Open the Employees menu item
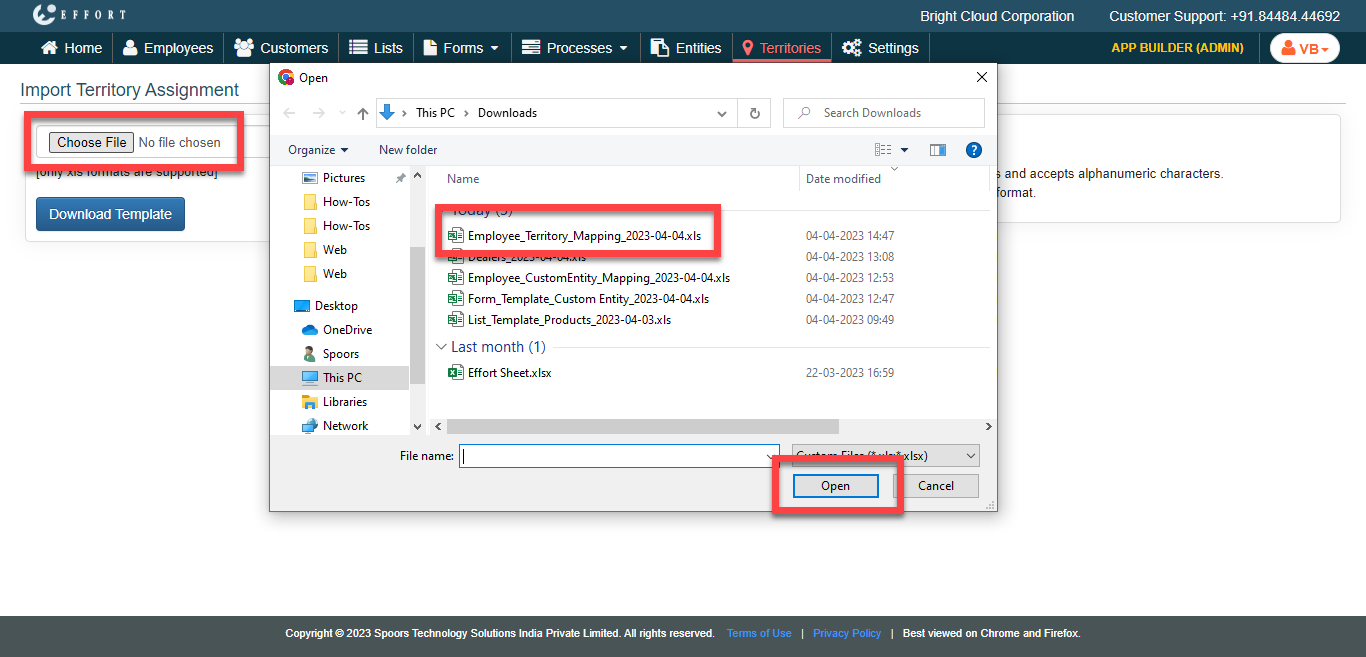Screen dimensions: 1366x657 coord(168,48)
